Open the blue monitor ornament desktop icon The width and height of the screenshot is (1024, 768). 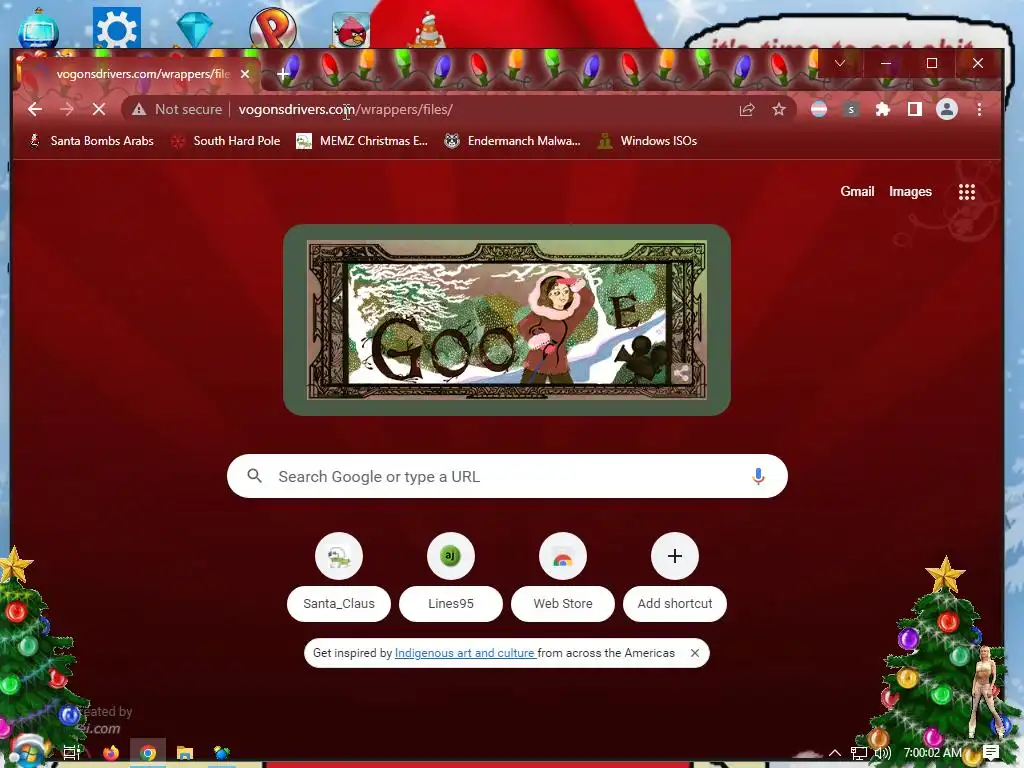pos(39,29)
